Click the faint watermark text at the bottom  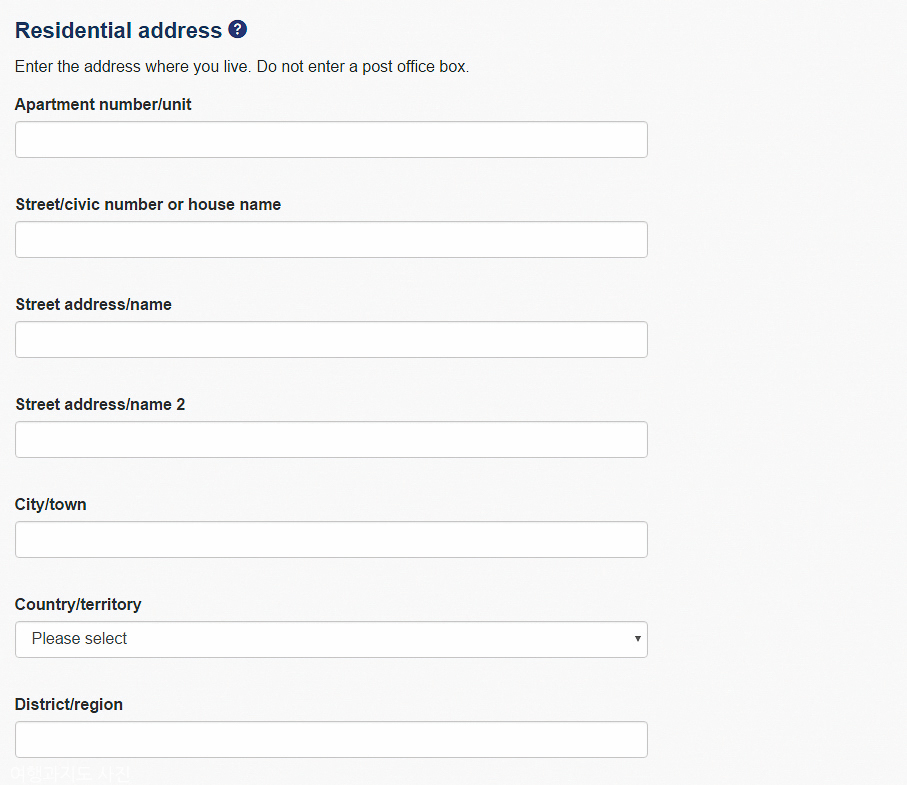coord(70,773)
